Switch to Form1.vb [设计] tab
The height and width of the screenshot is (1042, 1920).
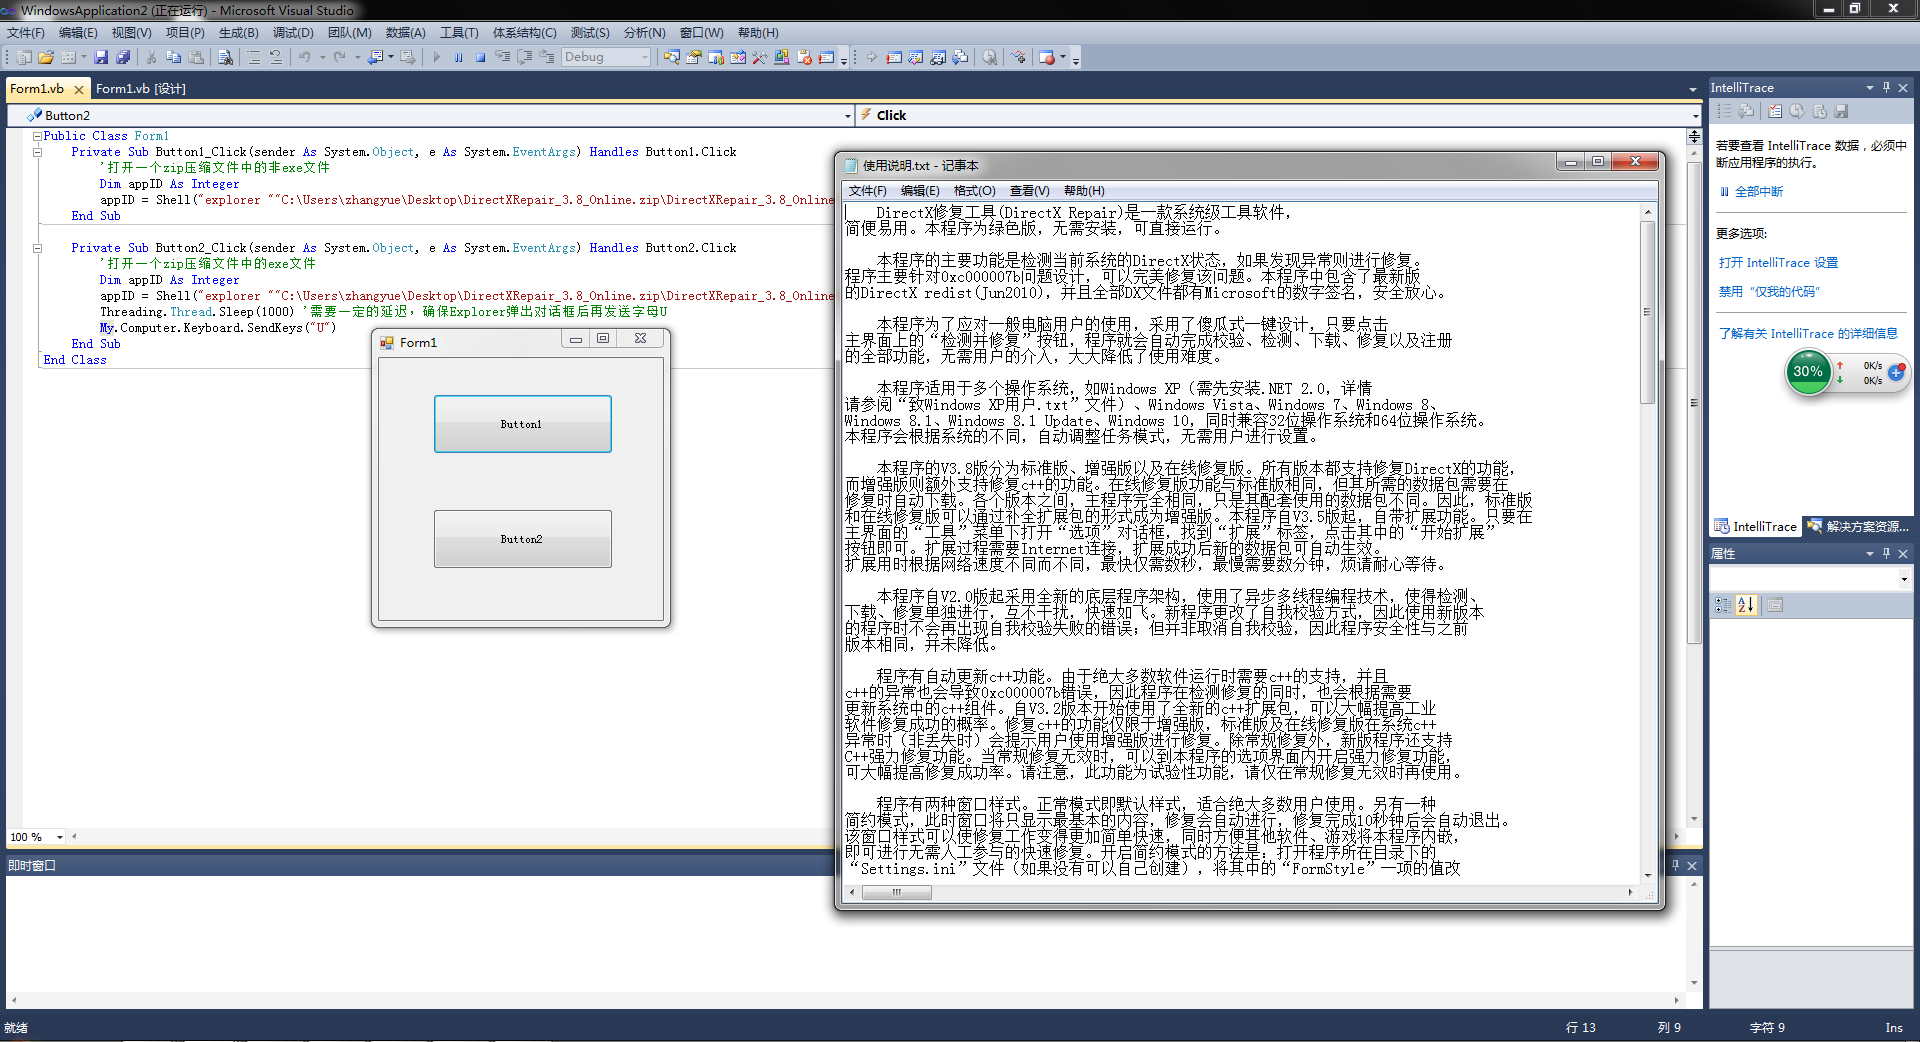[x=141, y=89]
